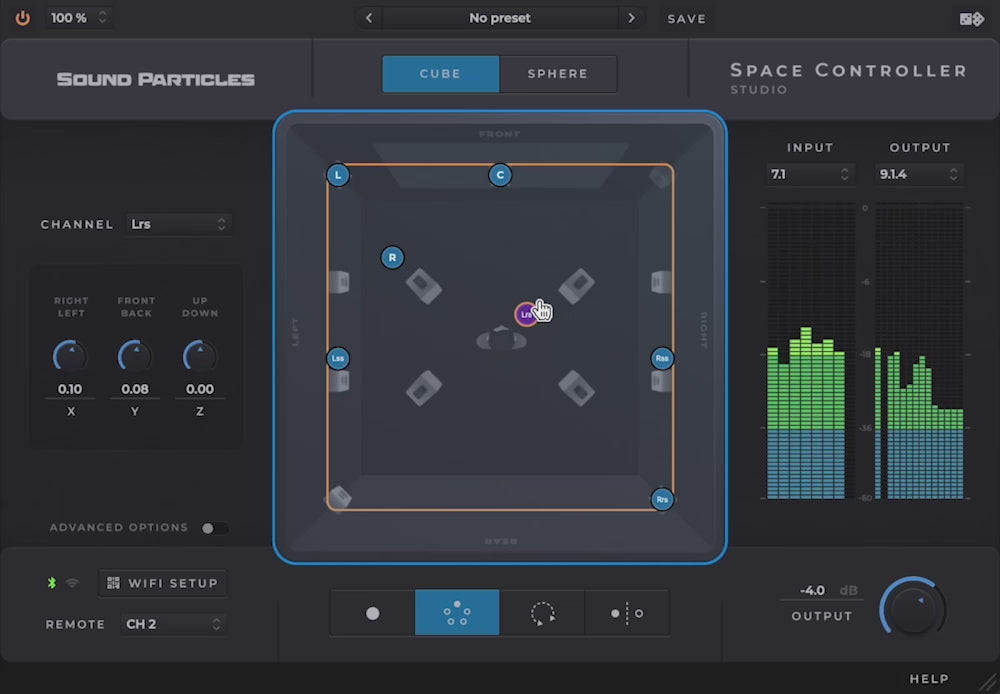Open the 100 % zoom scale dropdown
1000x694 pixels.
(79, 18)
